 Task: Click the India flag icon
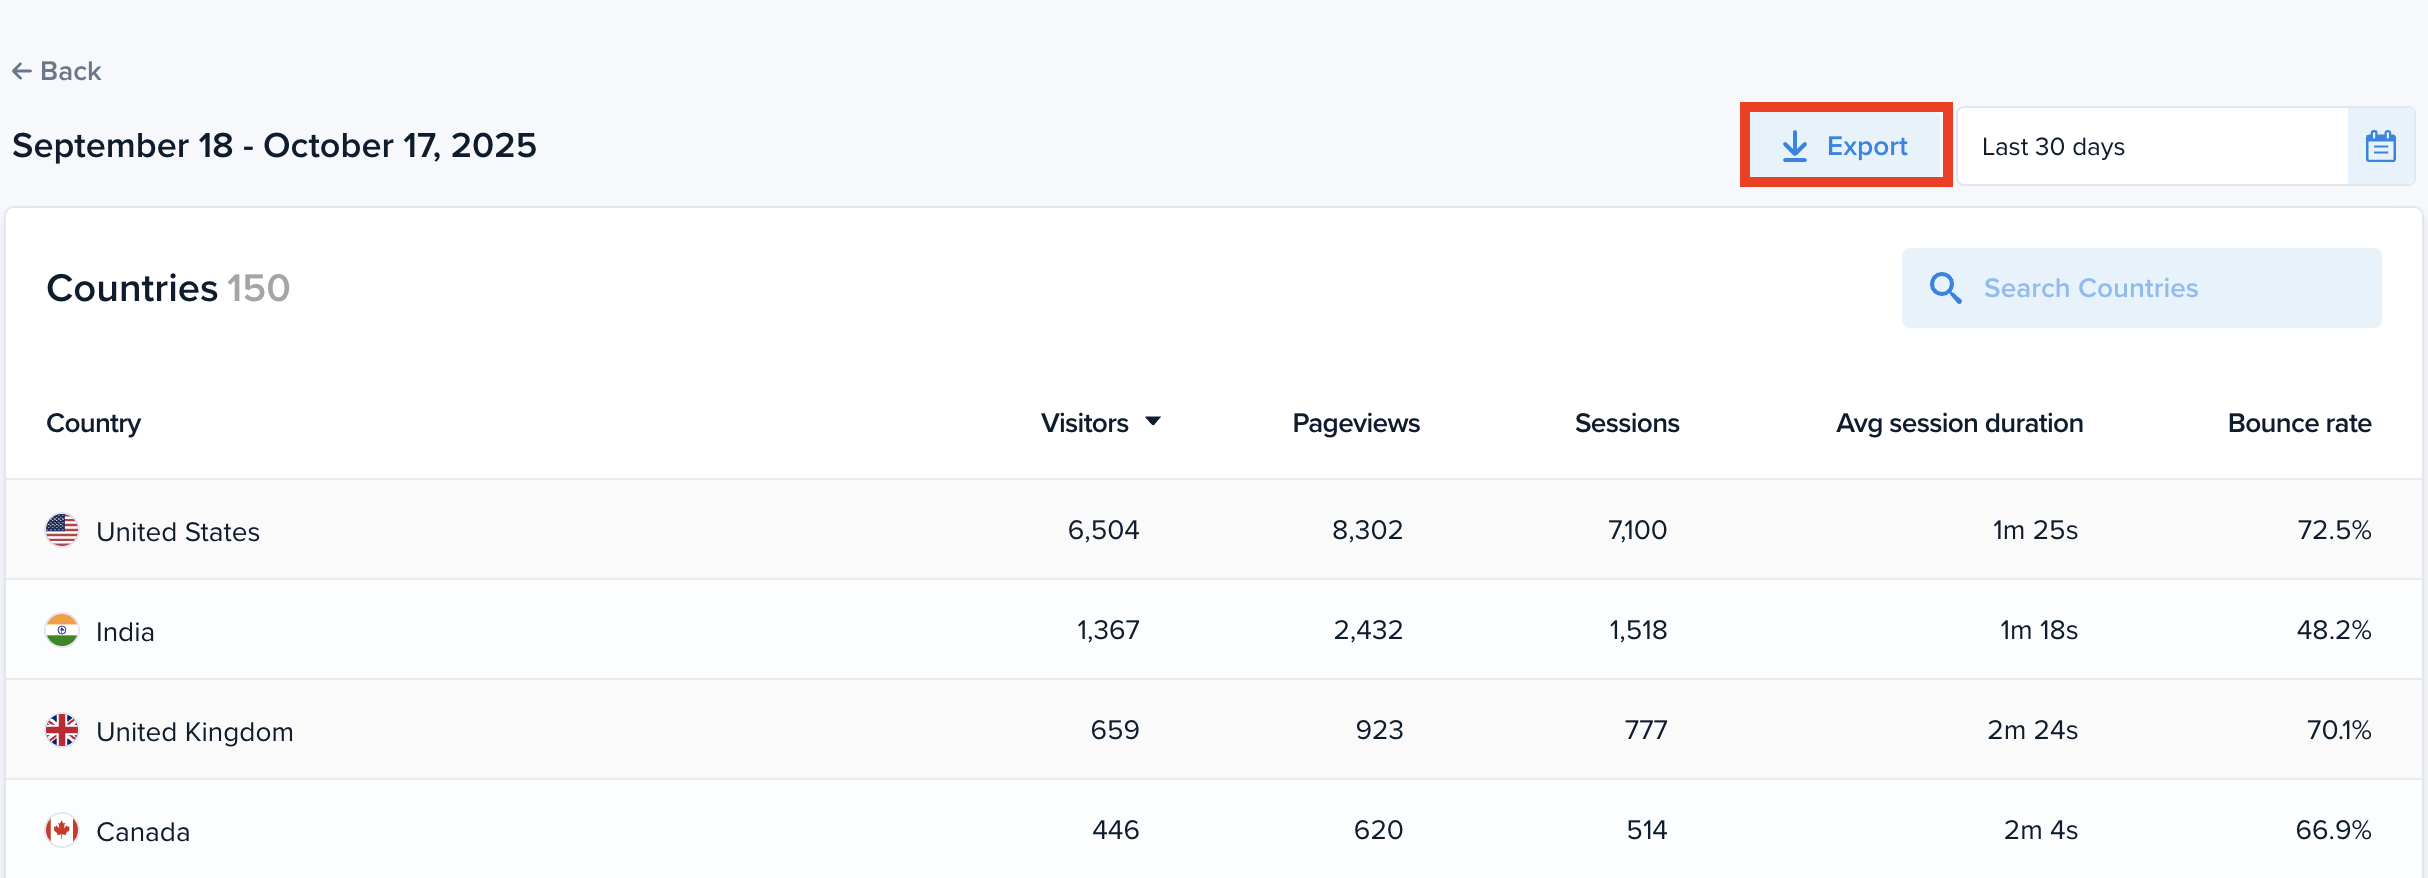pos(62,630)
